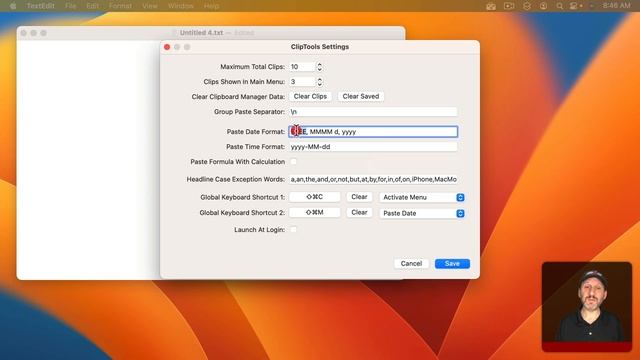Toggle the Launch At Login checkbox

pos(293,229)
